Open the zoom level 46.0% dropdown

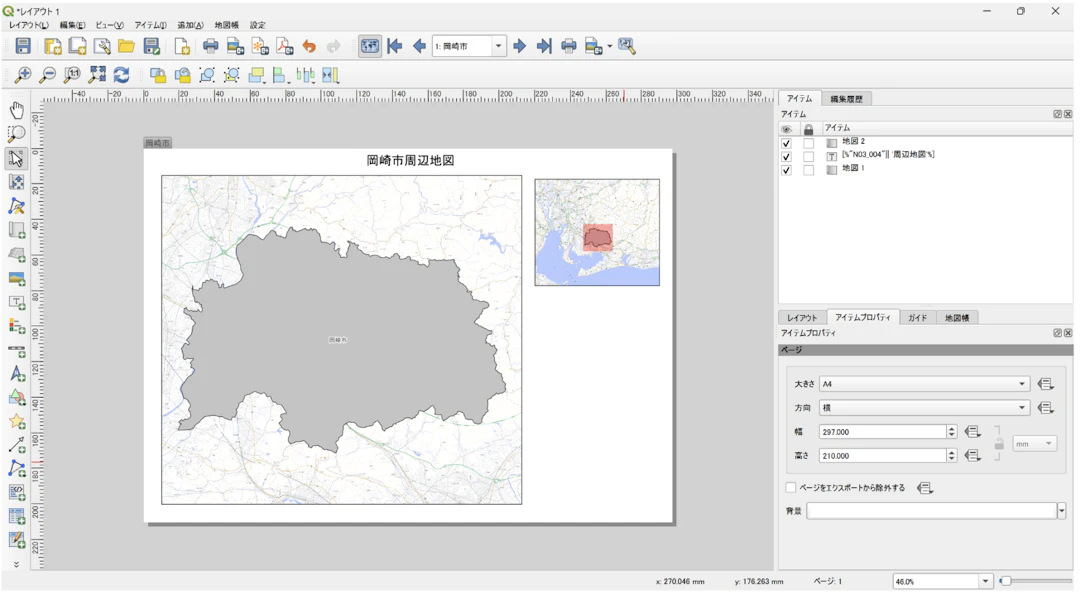coord(985,581)
